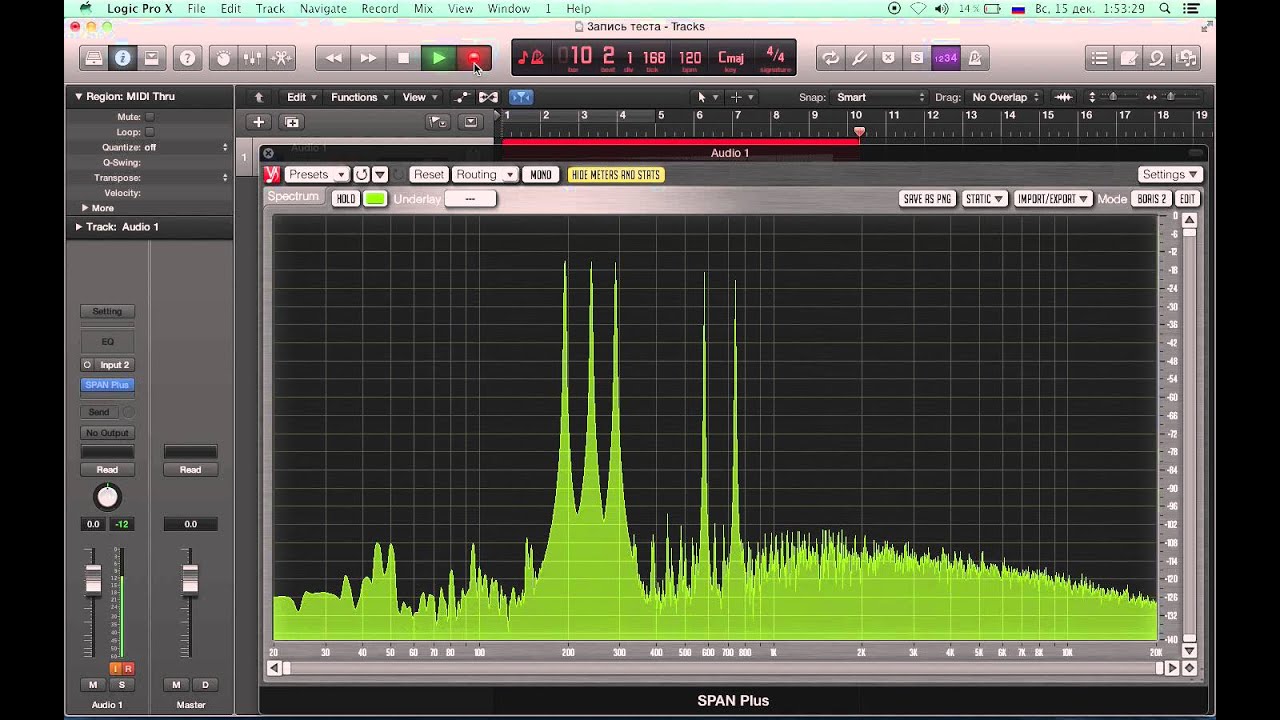This screenshot has width=1280, height=720.
Task: Open the Navigate menu
Action: click(x=323, y=9)
